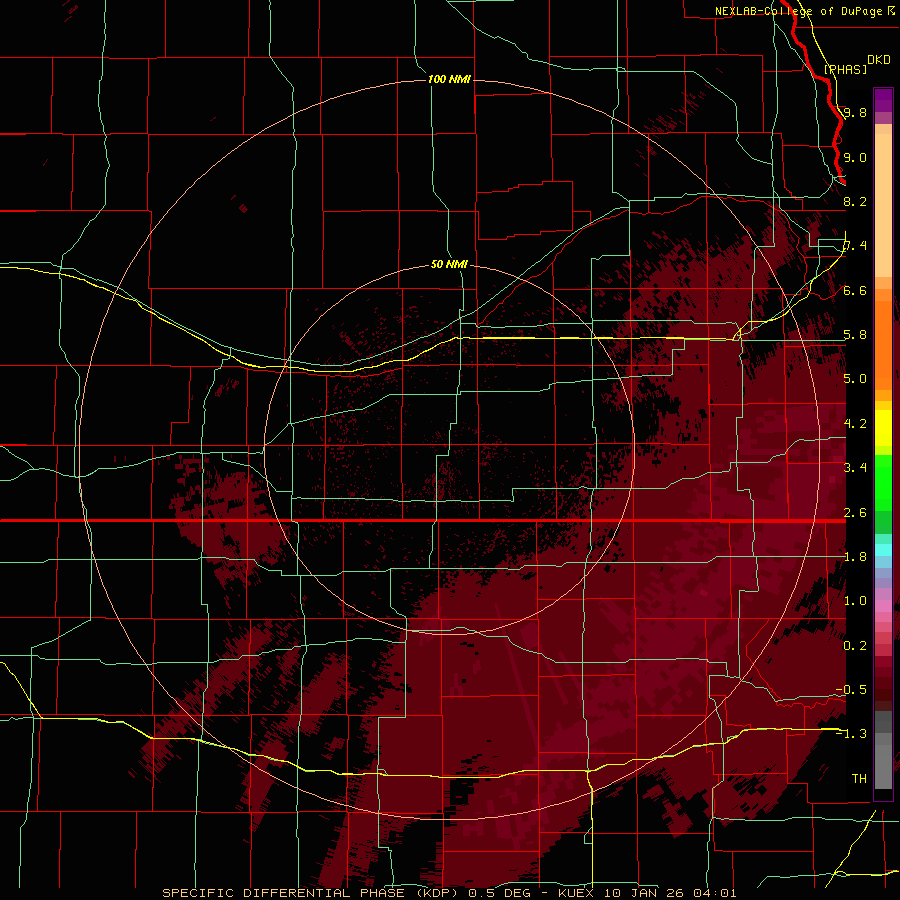Click the -1.3 scale value

(x=851, y=734)
